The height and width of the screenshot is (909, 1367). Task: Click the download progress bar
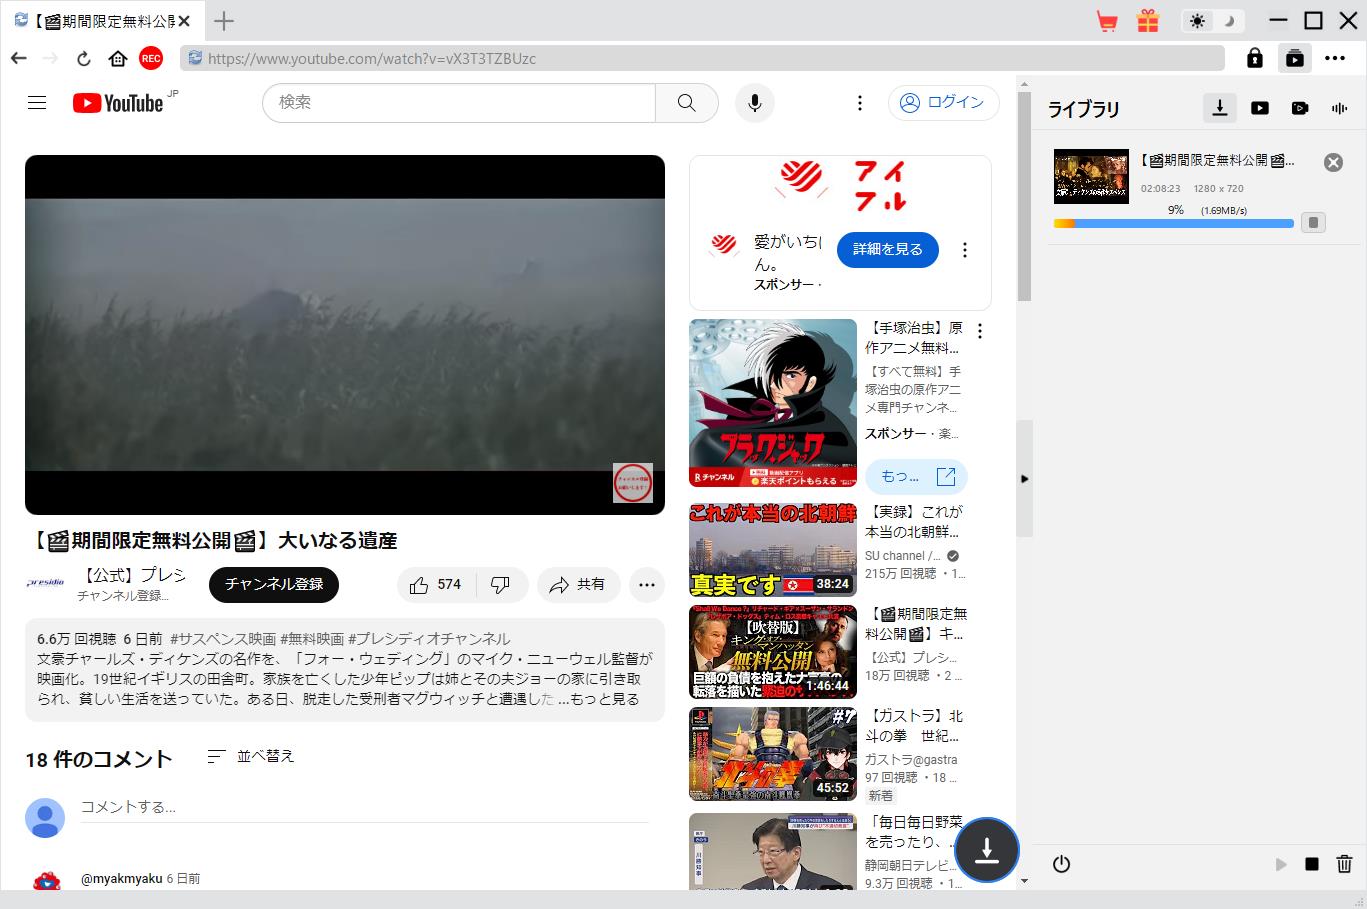pyautogui.click(x=1173, y=223)
